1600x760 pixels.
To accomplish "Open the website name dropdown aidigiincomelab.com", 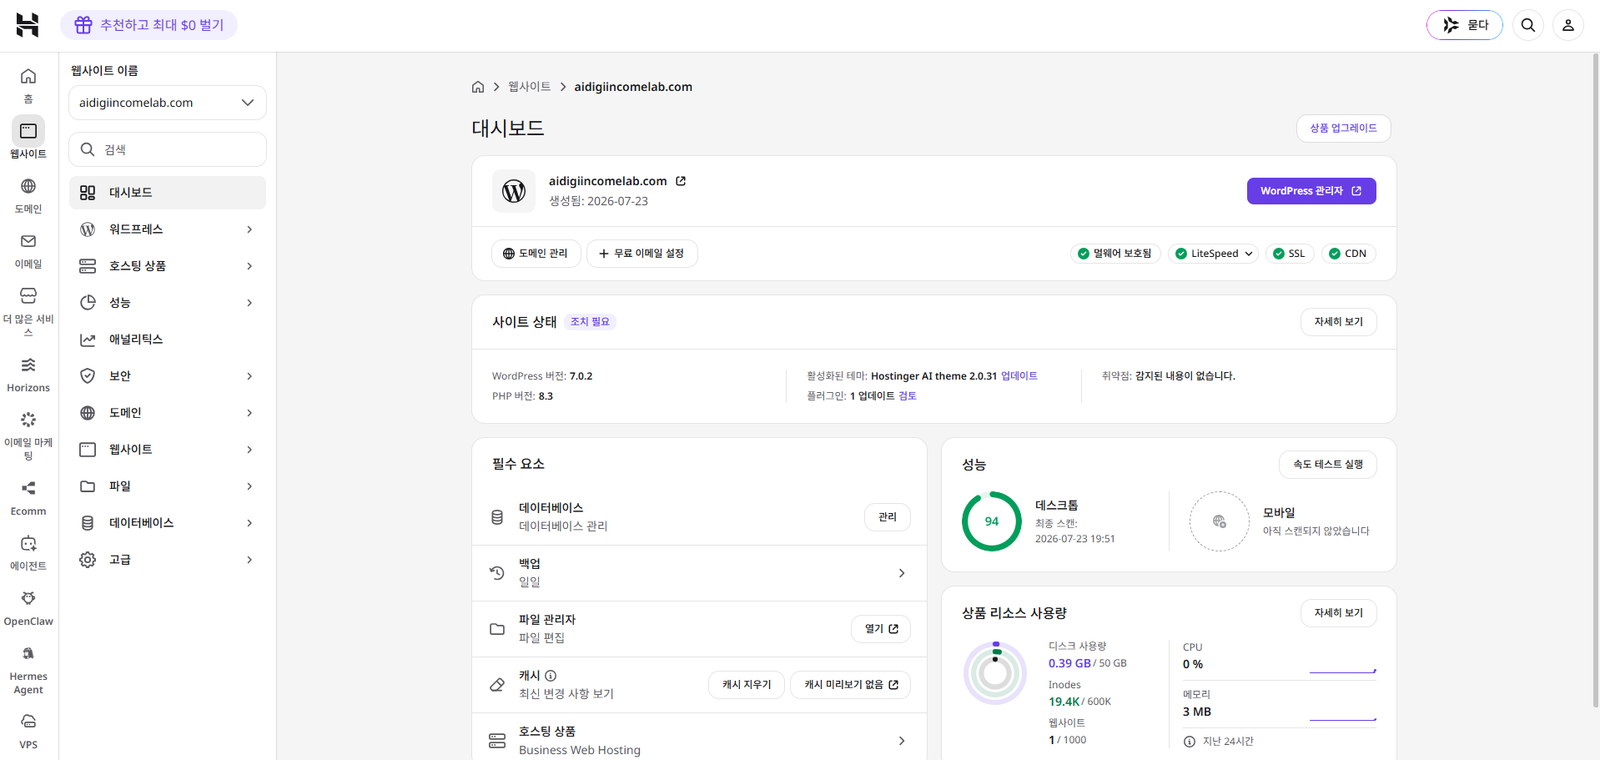I will 167,103.
